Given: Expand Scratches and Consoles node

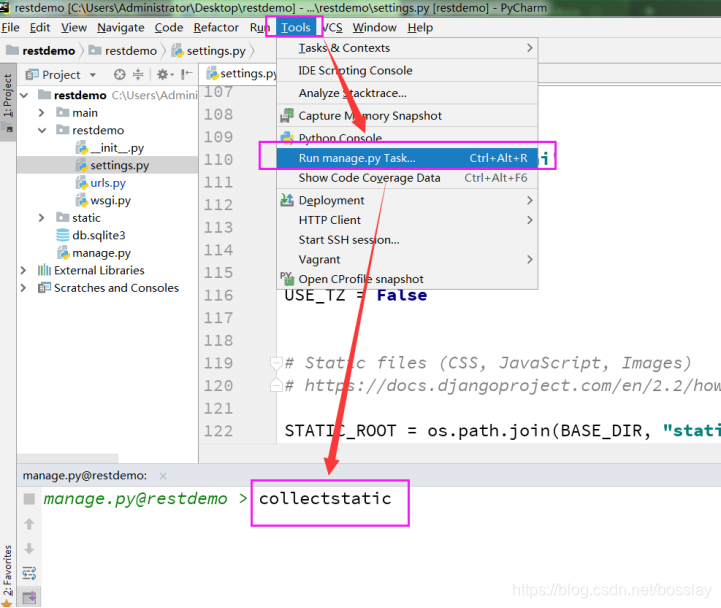Looking at the screenshot, I should pos(23,288).
